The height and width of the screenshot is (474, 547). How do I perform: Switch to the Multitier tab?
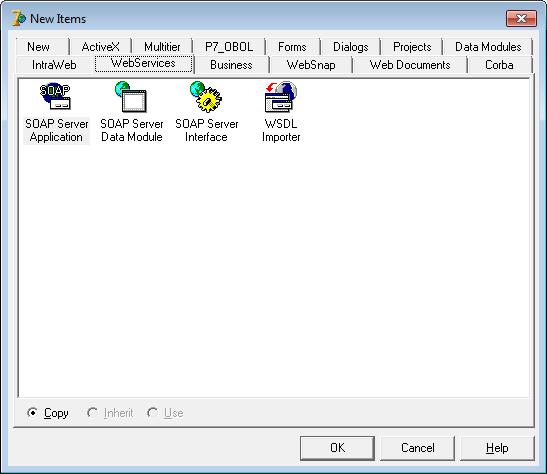coord(162,47)
